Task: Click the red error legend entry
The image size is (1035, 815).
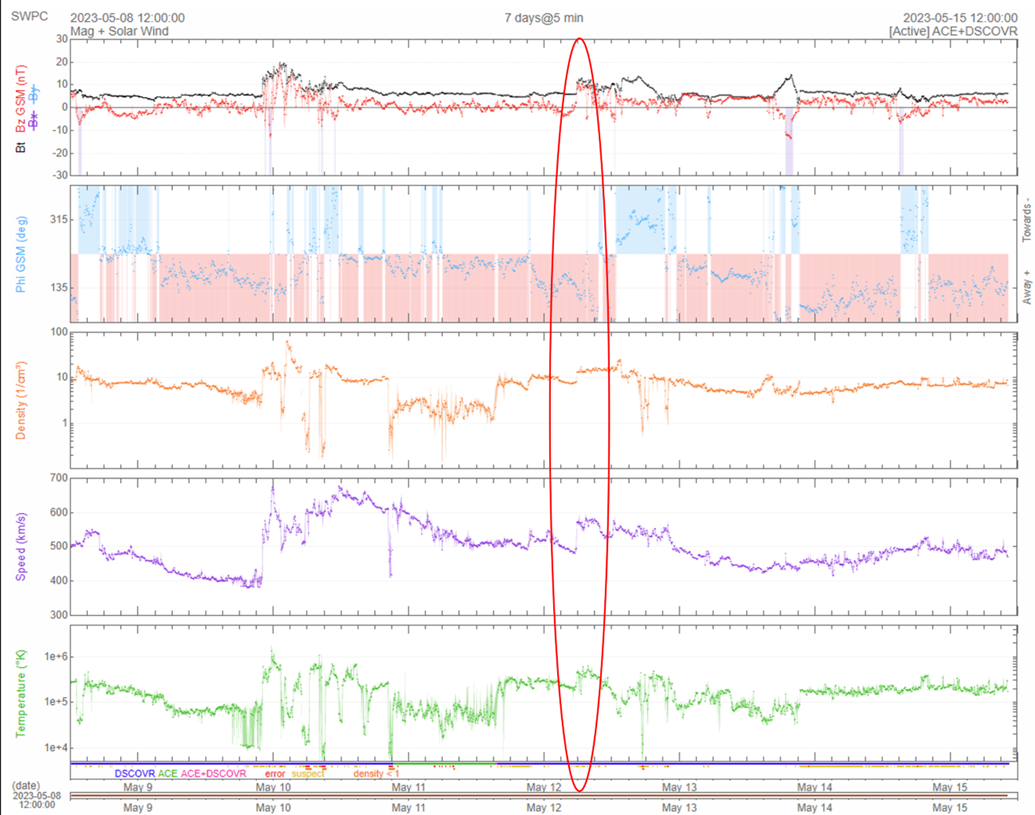Action: click(273, 774)
